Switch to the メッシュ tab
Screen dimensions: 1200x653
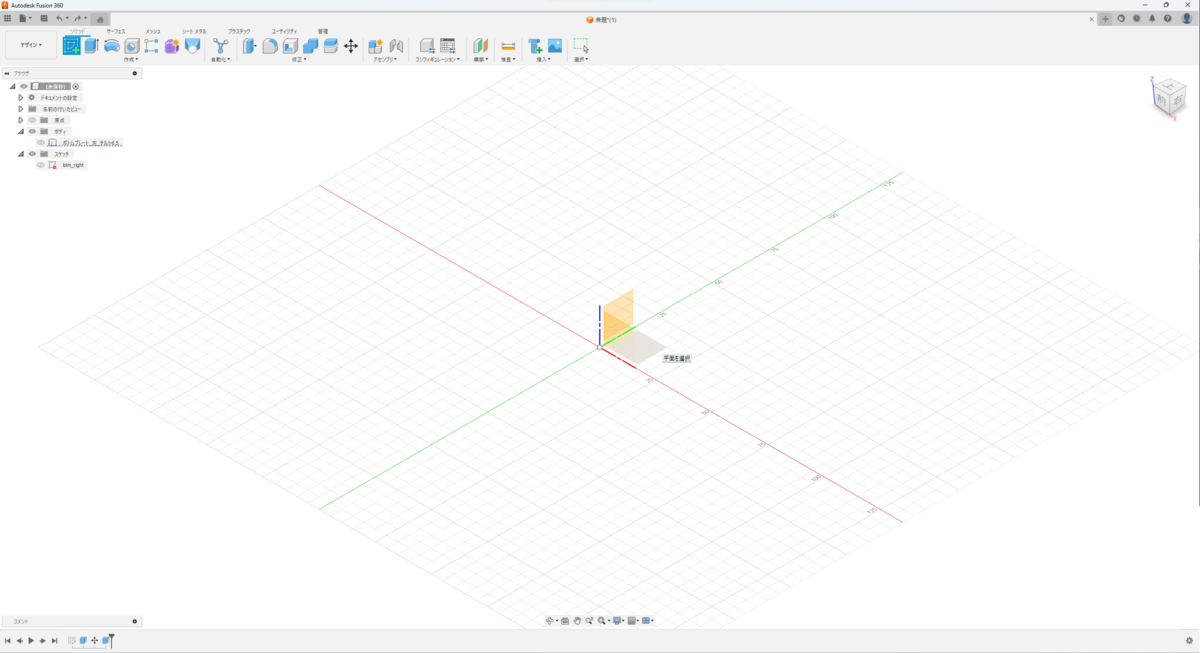(x=153, y=31)
